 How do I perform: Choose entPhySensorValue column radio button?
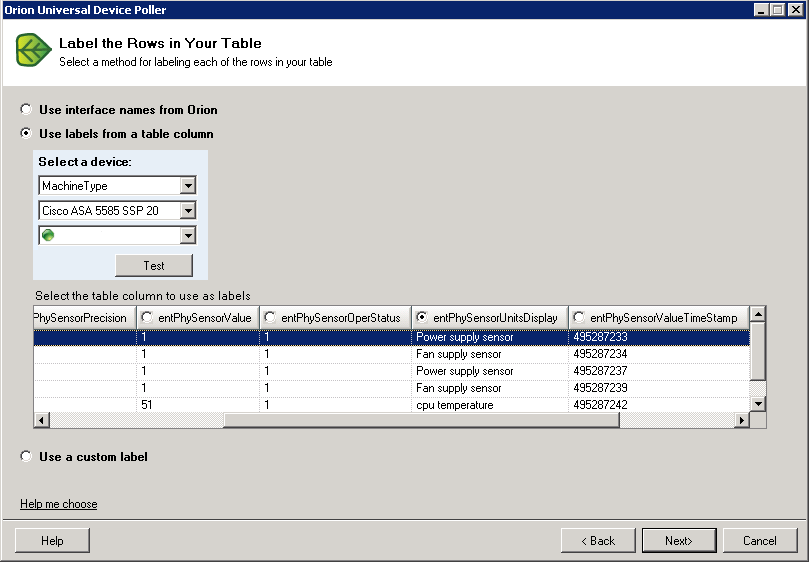pyautogui.click(x=147, y=317)
